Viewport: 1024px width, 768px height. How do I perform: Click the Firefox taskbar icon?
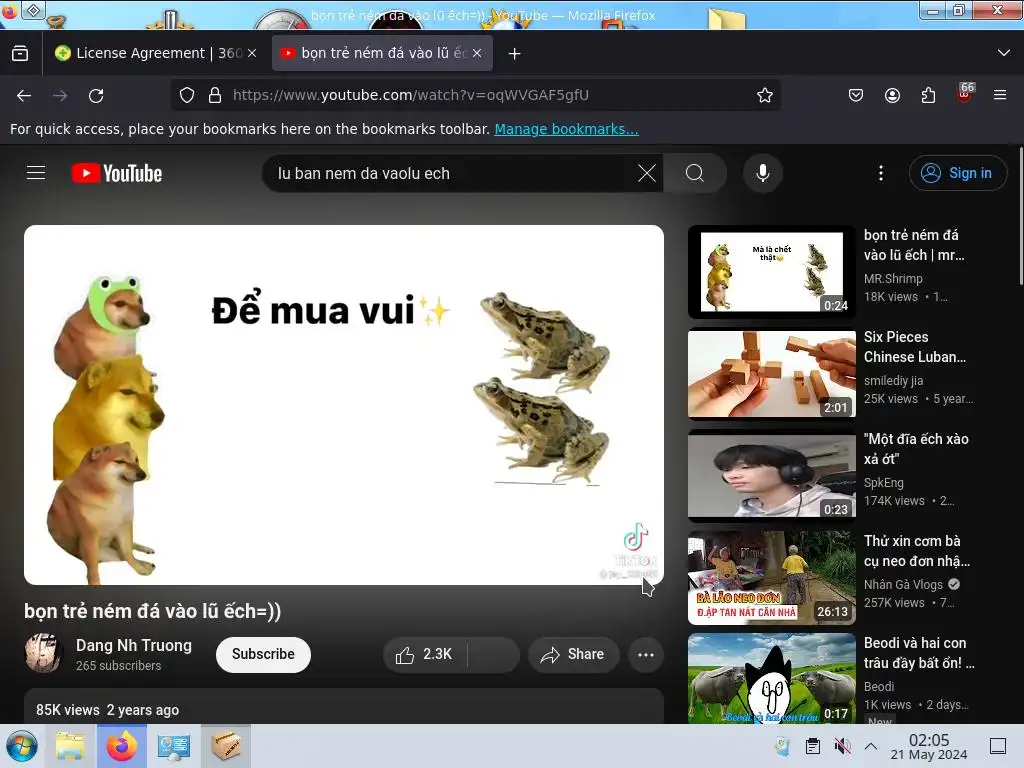pyautogui.click(x=122, y=746)
